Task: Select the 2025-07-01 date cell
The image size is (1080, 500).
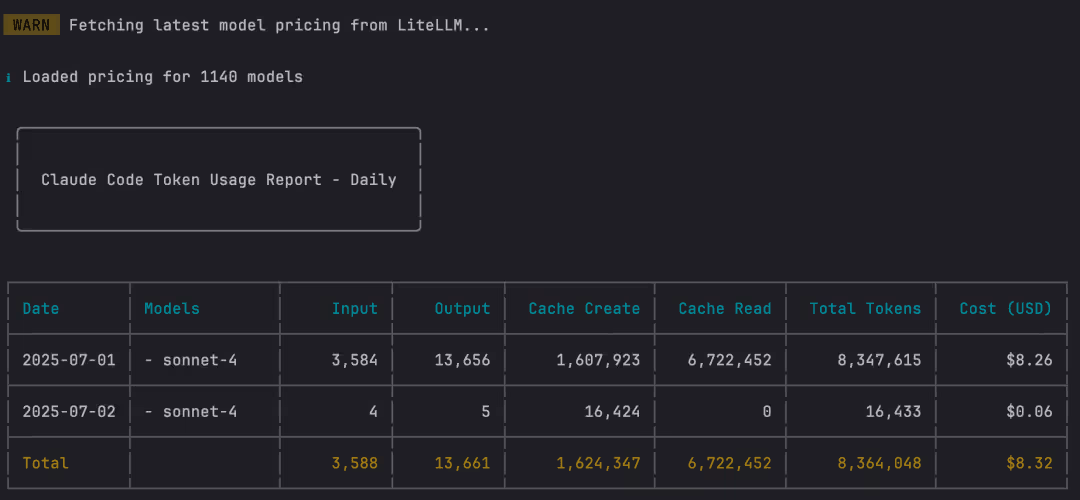Action: tap(69, 360)
